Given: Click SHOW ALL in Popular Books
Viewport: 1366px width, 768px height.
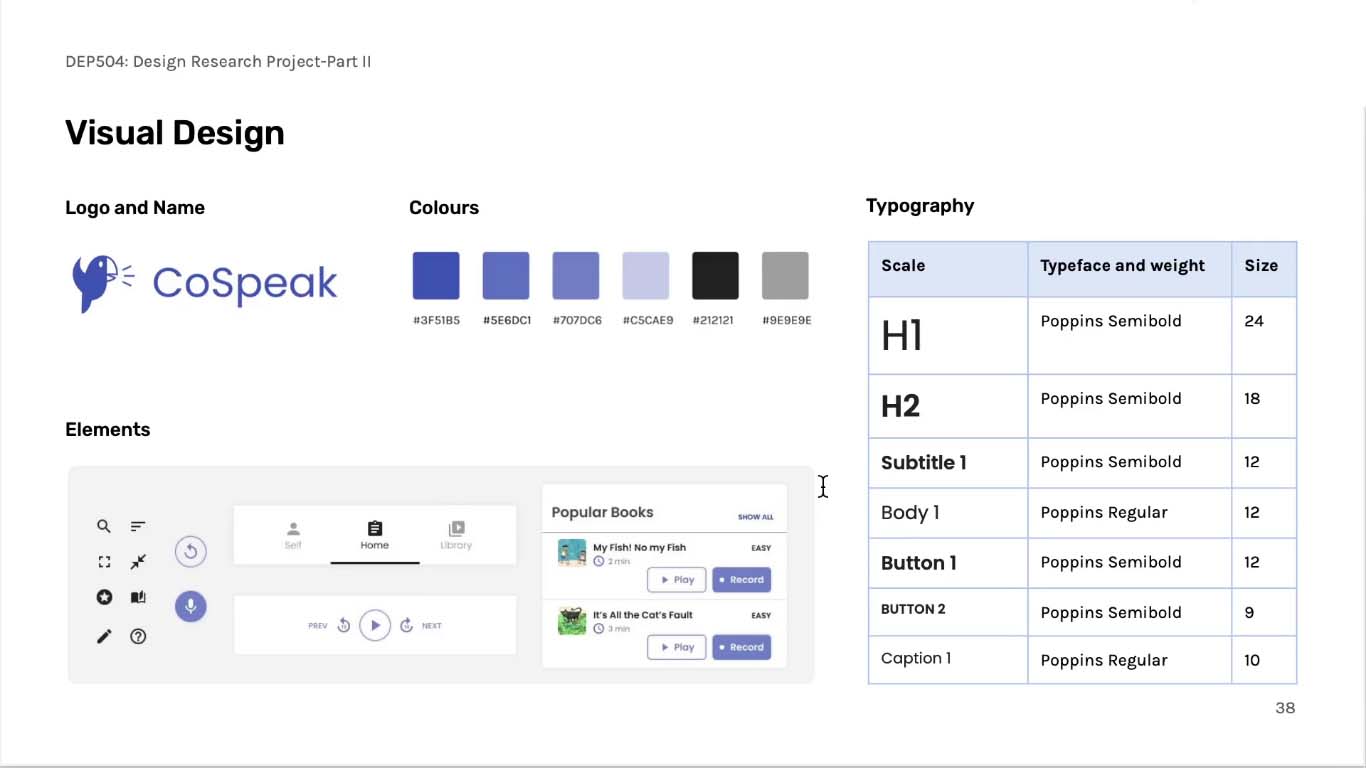Looking at the screenshot, I should coord(755,517).
